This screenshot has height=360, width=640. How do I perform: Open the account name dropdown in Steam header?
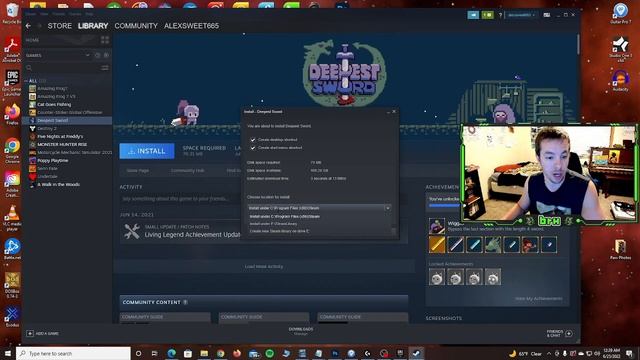(x=521, y=15)
